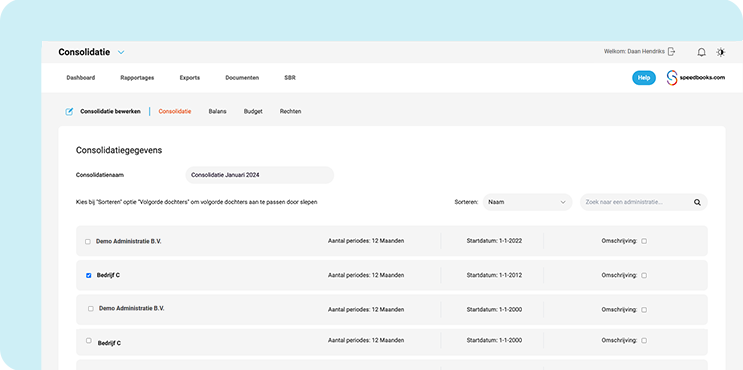Tick the checkbox for Demo Administratie B.V. starting 1-1-2022
743x370 pixels.
(88, 242)
